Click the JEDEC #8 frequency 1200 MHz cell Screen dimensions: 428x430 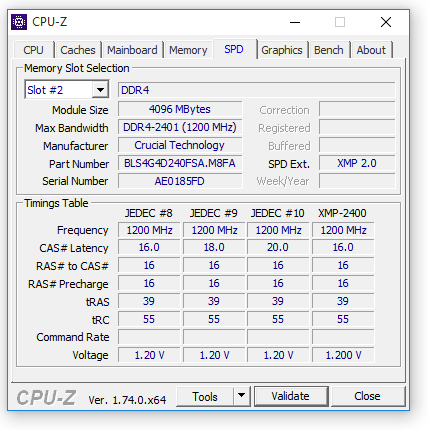tap(149, 230)
